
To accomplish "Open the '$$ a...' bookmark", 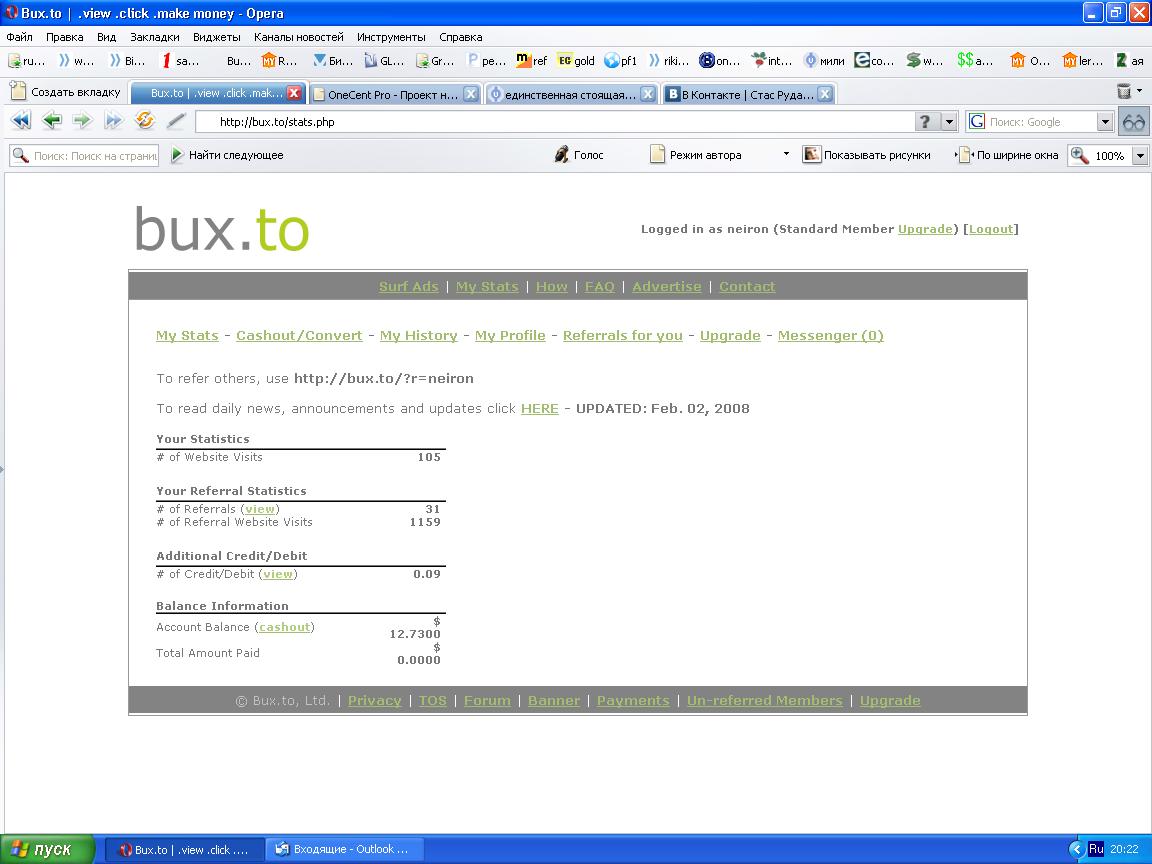I will point(975,61).
